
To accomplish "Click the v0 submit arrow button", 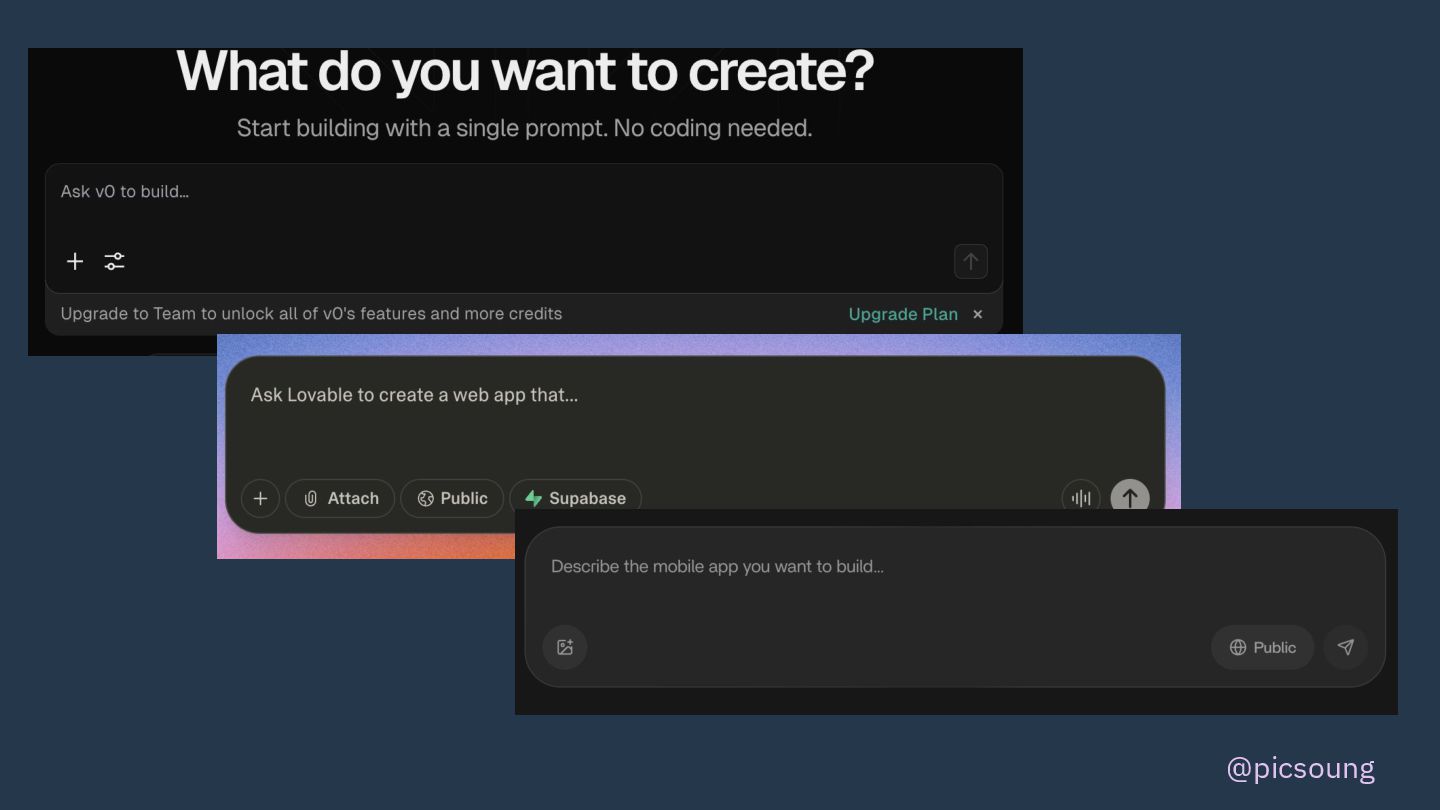I will 971,262.
